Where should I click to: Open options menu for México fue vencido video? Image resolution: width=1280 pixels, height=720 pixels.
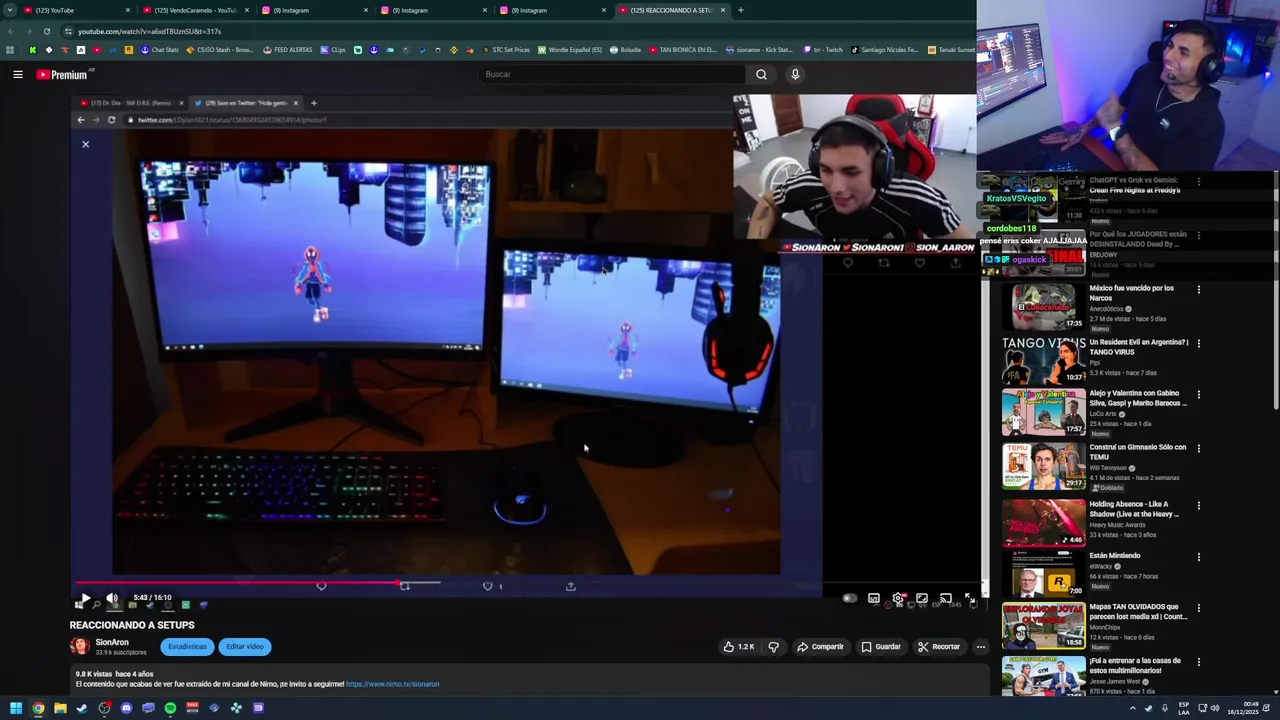1198,290
